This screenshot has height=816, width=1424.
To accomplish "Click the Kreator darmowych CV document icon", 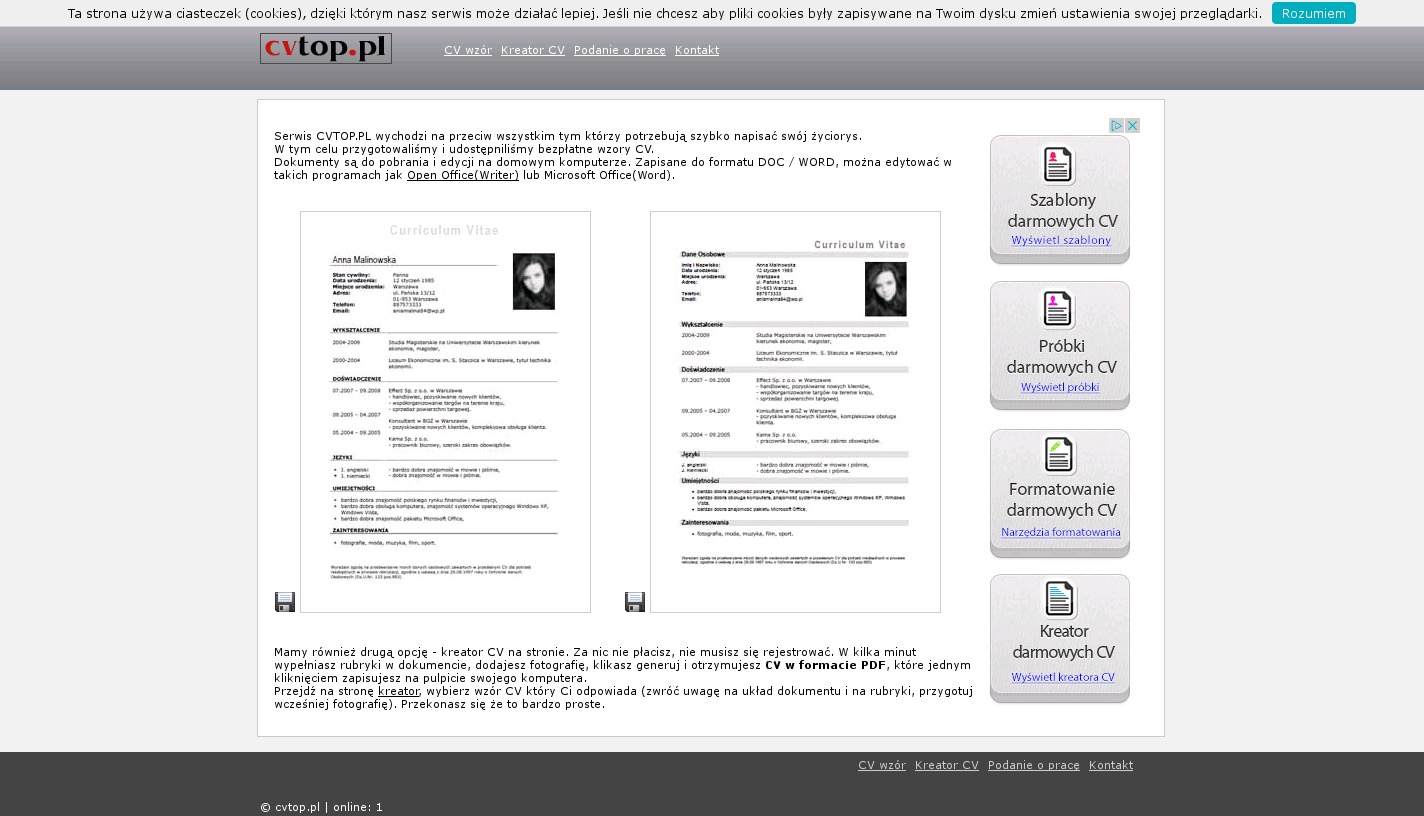I will (x=1059, y=599).
